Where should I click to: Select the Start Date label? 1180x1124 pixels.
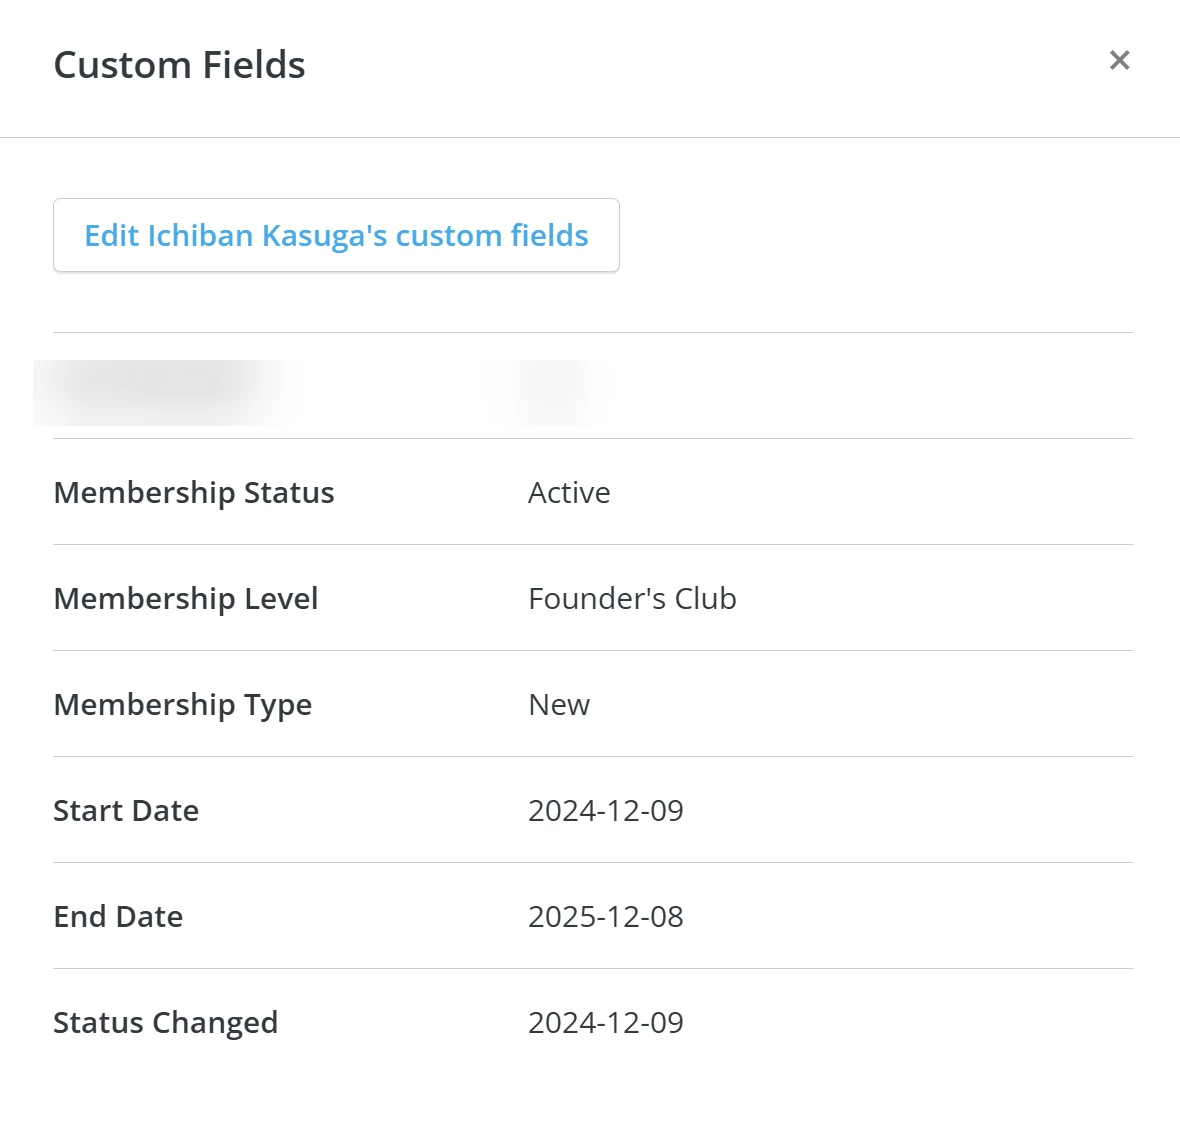tap(126, 810)
